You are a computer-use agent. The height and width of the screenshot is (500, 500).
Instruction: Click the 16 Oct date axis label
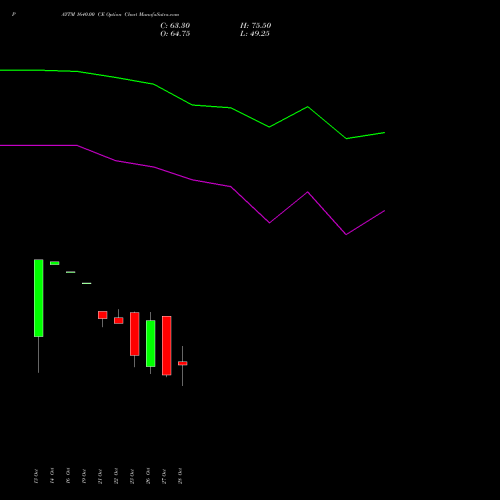pos(68,476)
